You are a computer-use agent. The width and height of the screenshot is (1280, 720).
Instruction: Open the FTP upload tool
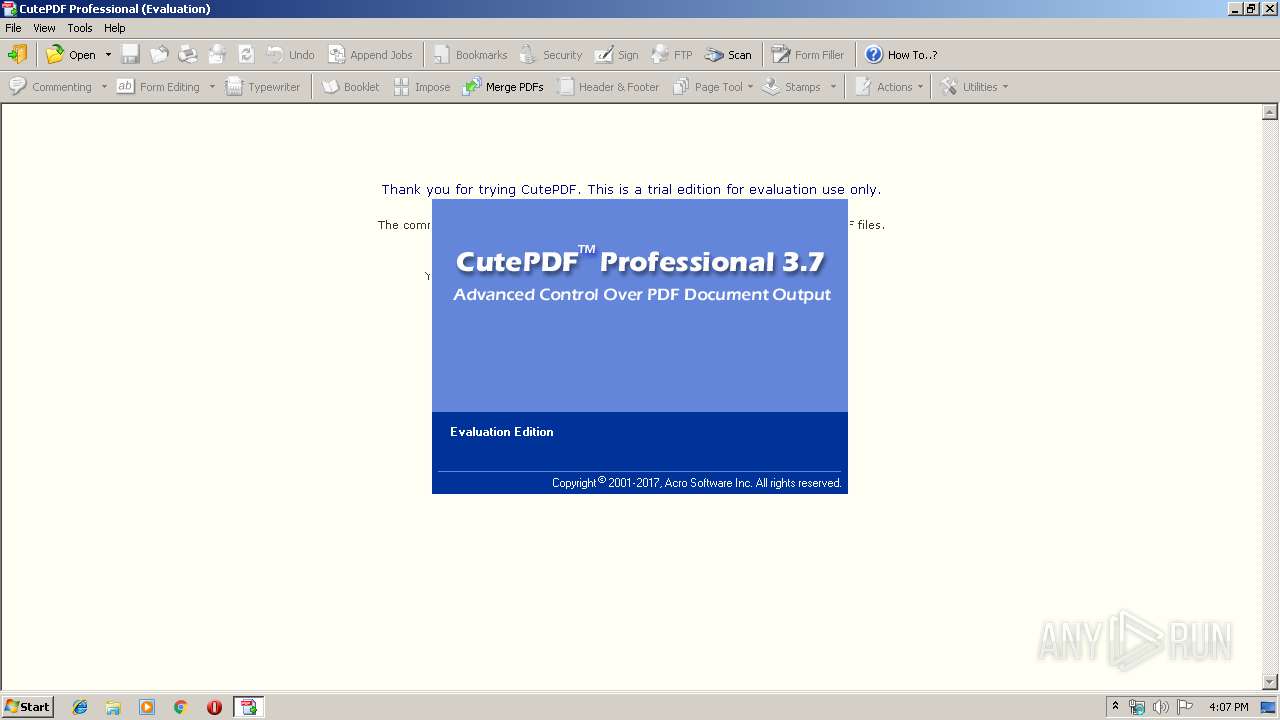[x=671, y=55]
